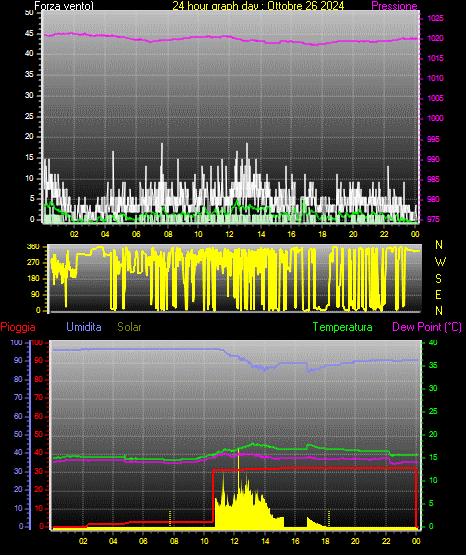Click the 'Dew Point (°C)' legend label

(427, 327)
